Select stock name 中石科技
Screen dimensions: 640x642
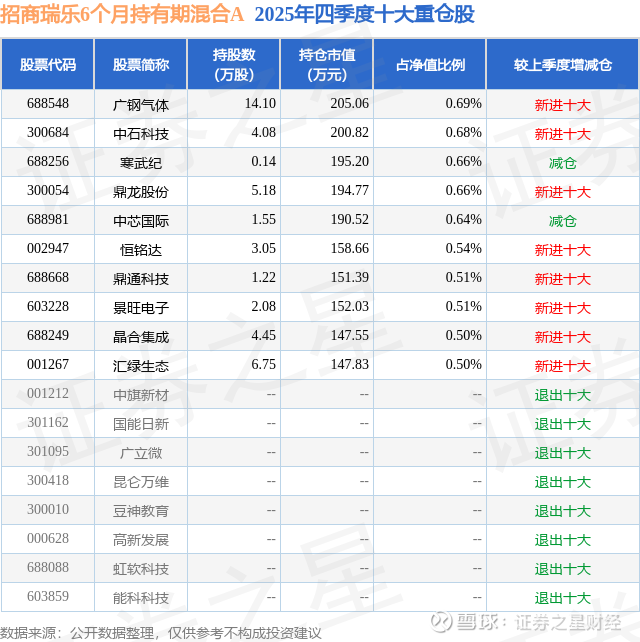click(x=141, y=134)
